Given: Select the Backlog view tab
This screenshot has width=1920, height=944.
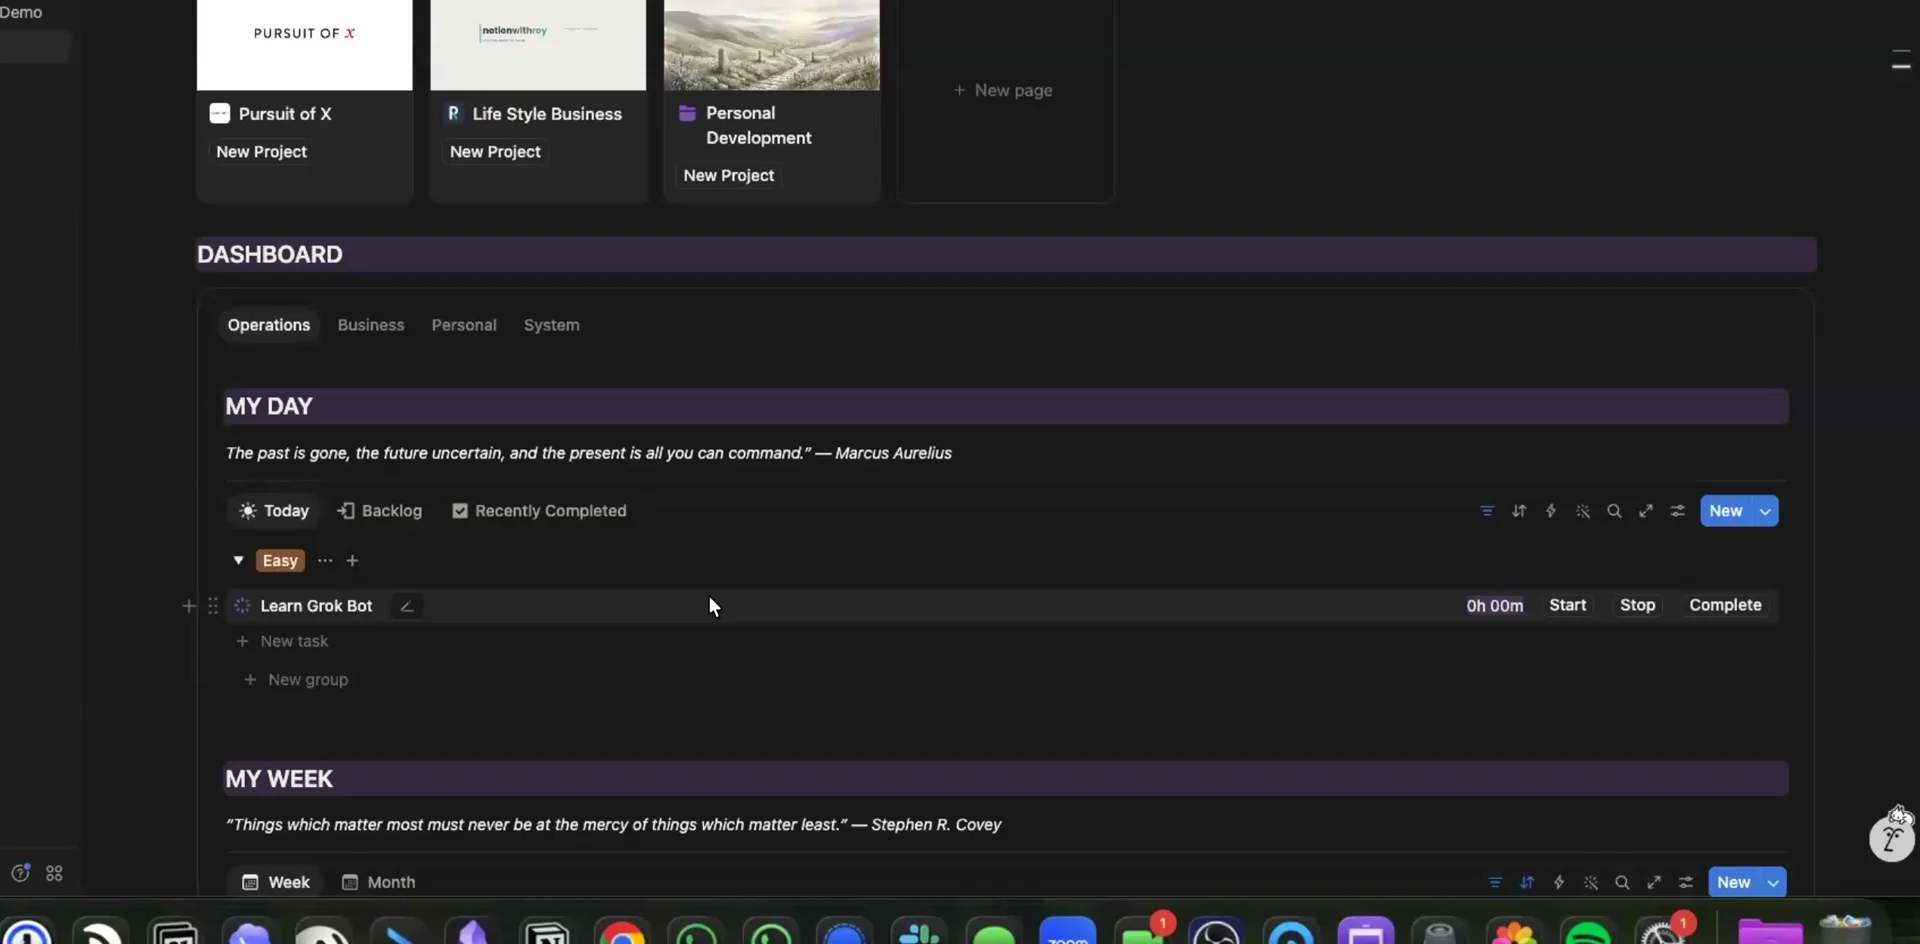Looking at the screenshot, I should point(380,511).
